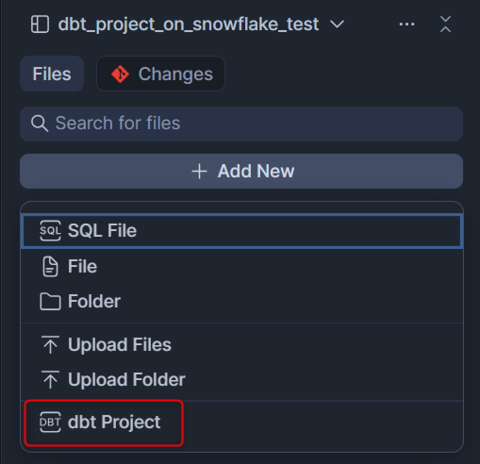Click the plus icon in Add New

coord(199,171)
